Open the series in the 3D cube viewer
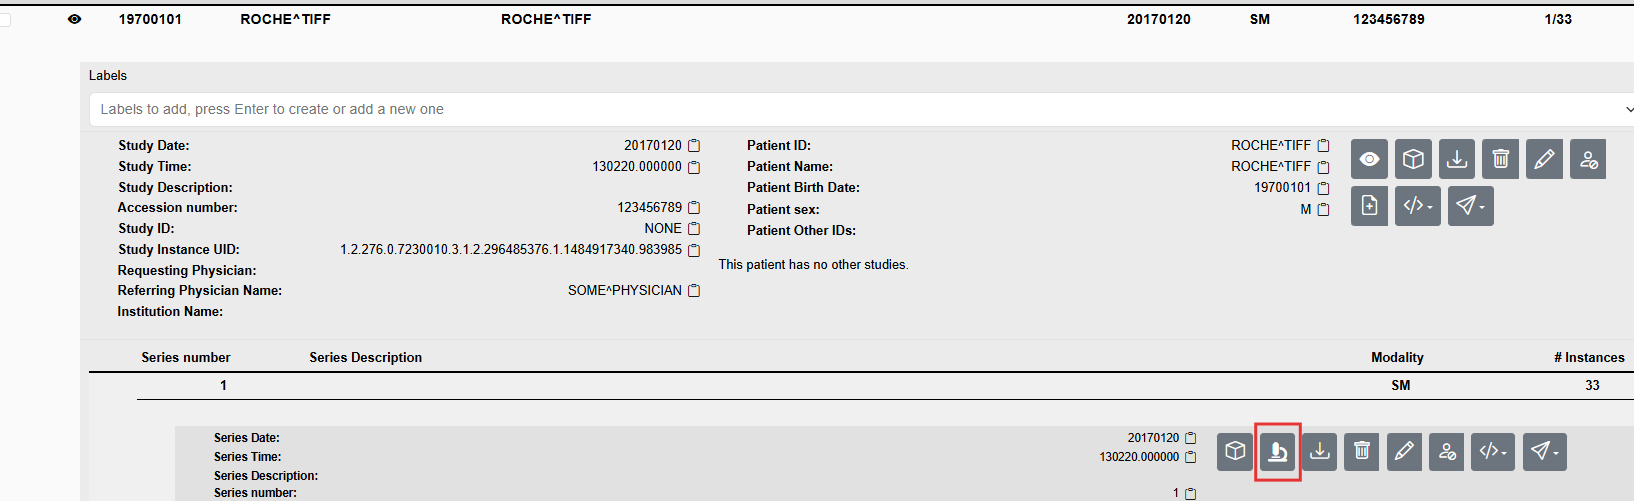 pyautogui.click(x=1235, y=452)
